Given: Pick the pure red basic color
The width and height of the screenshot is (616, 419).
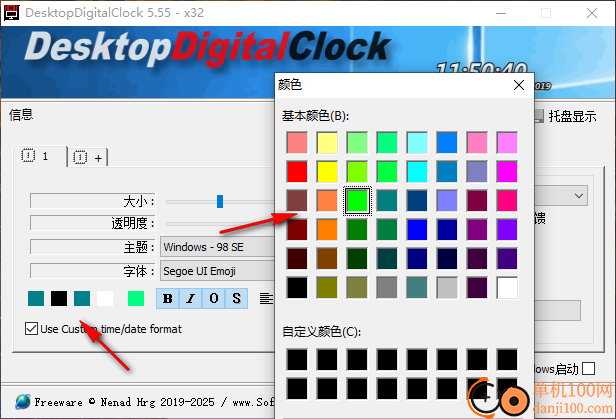Looking at the screenshot, I should click(297, 172).
